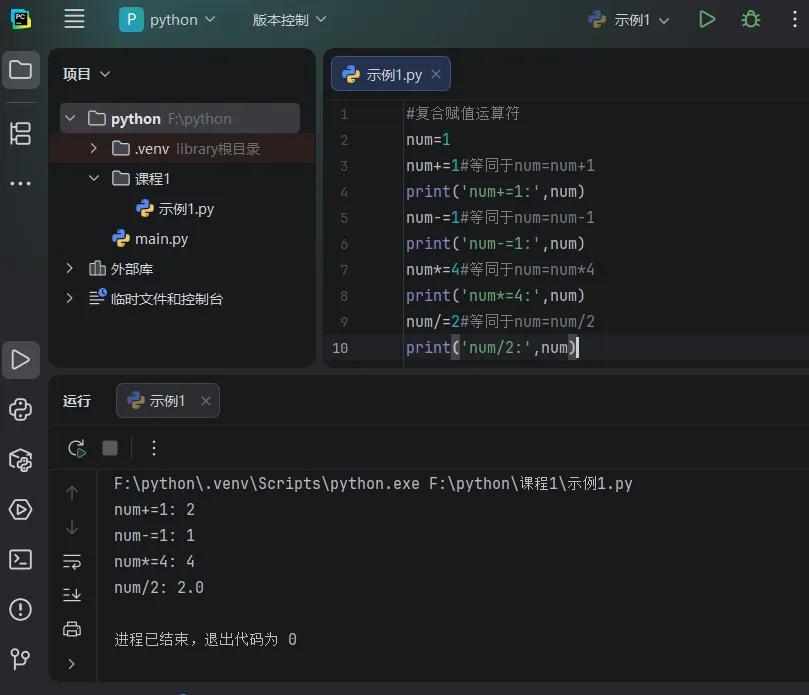Select 示例1.py in the project tree
Image resolution: width=809 pixels, height=695 pixels.
click(x=175, y=208)
